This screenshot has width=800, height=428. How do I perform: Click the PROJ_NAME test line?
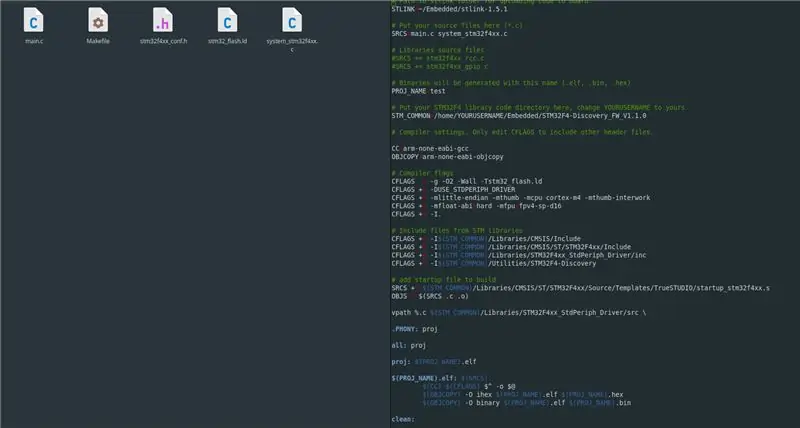[x=418, y=91]
